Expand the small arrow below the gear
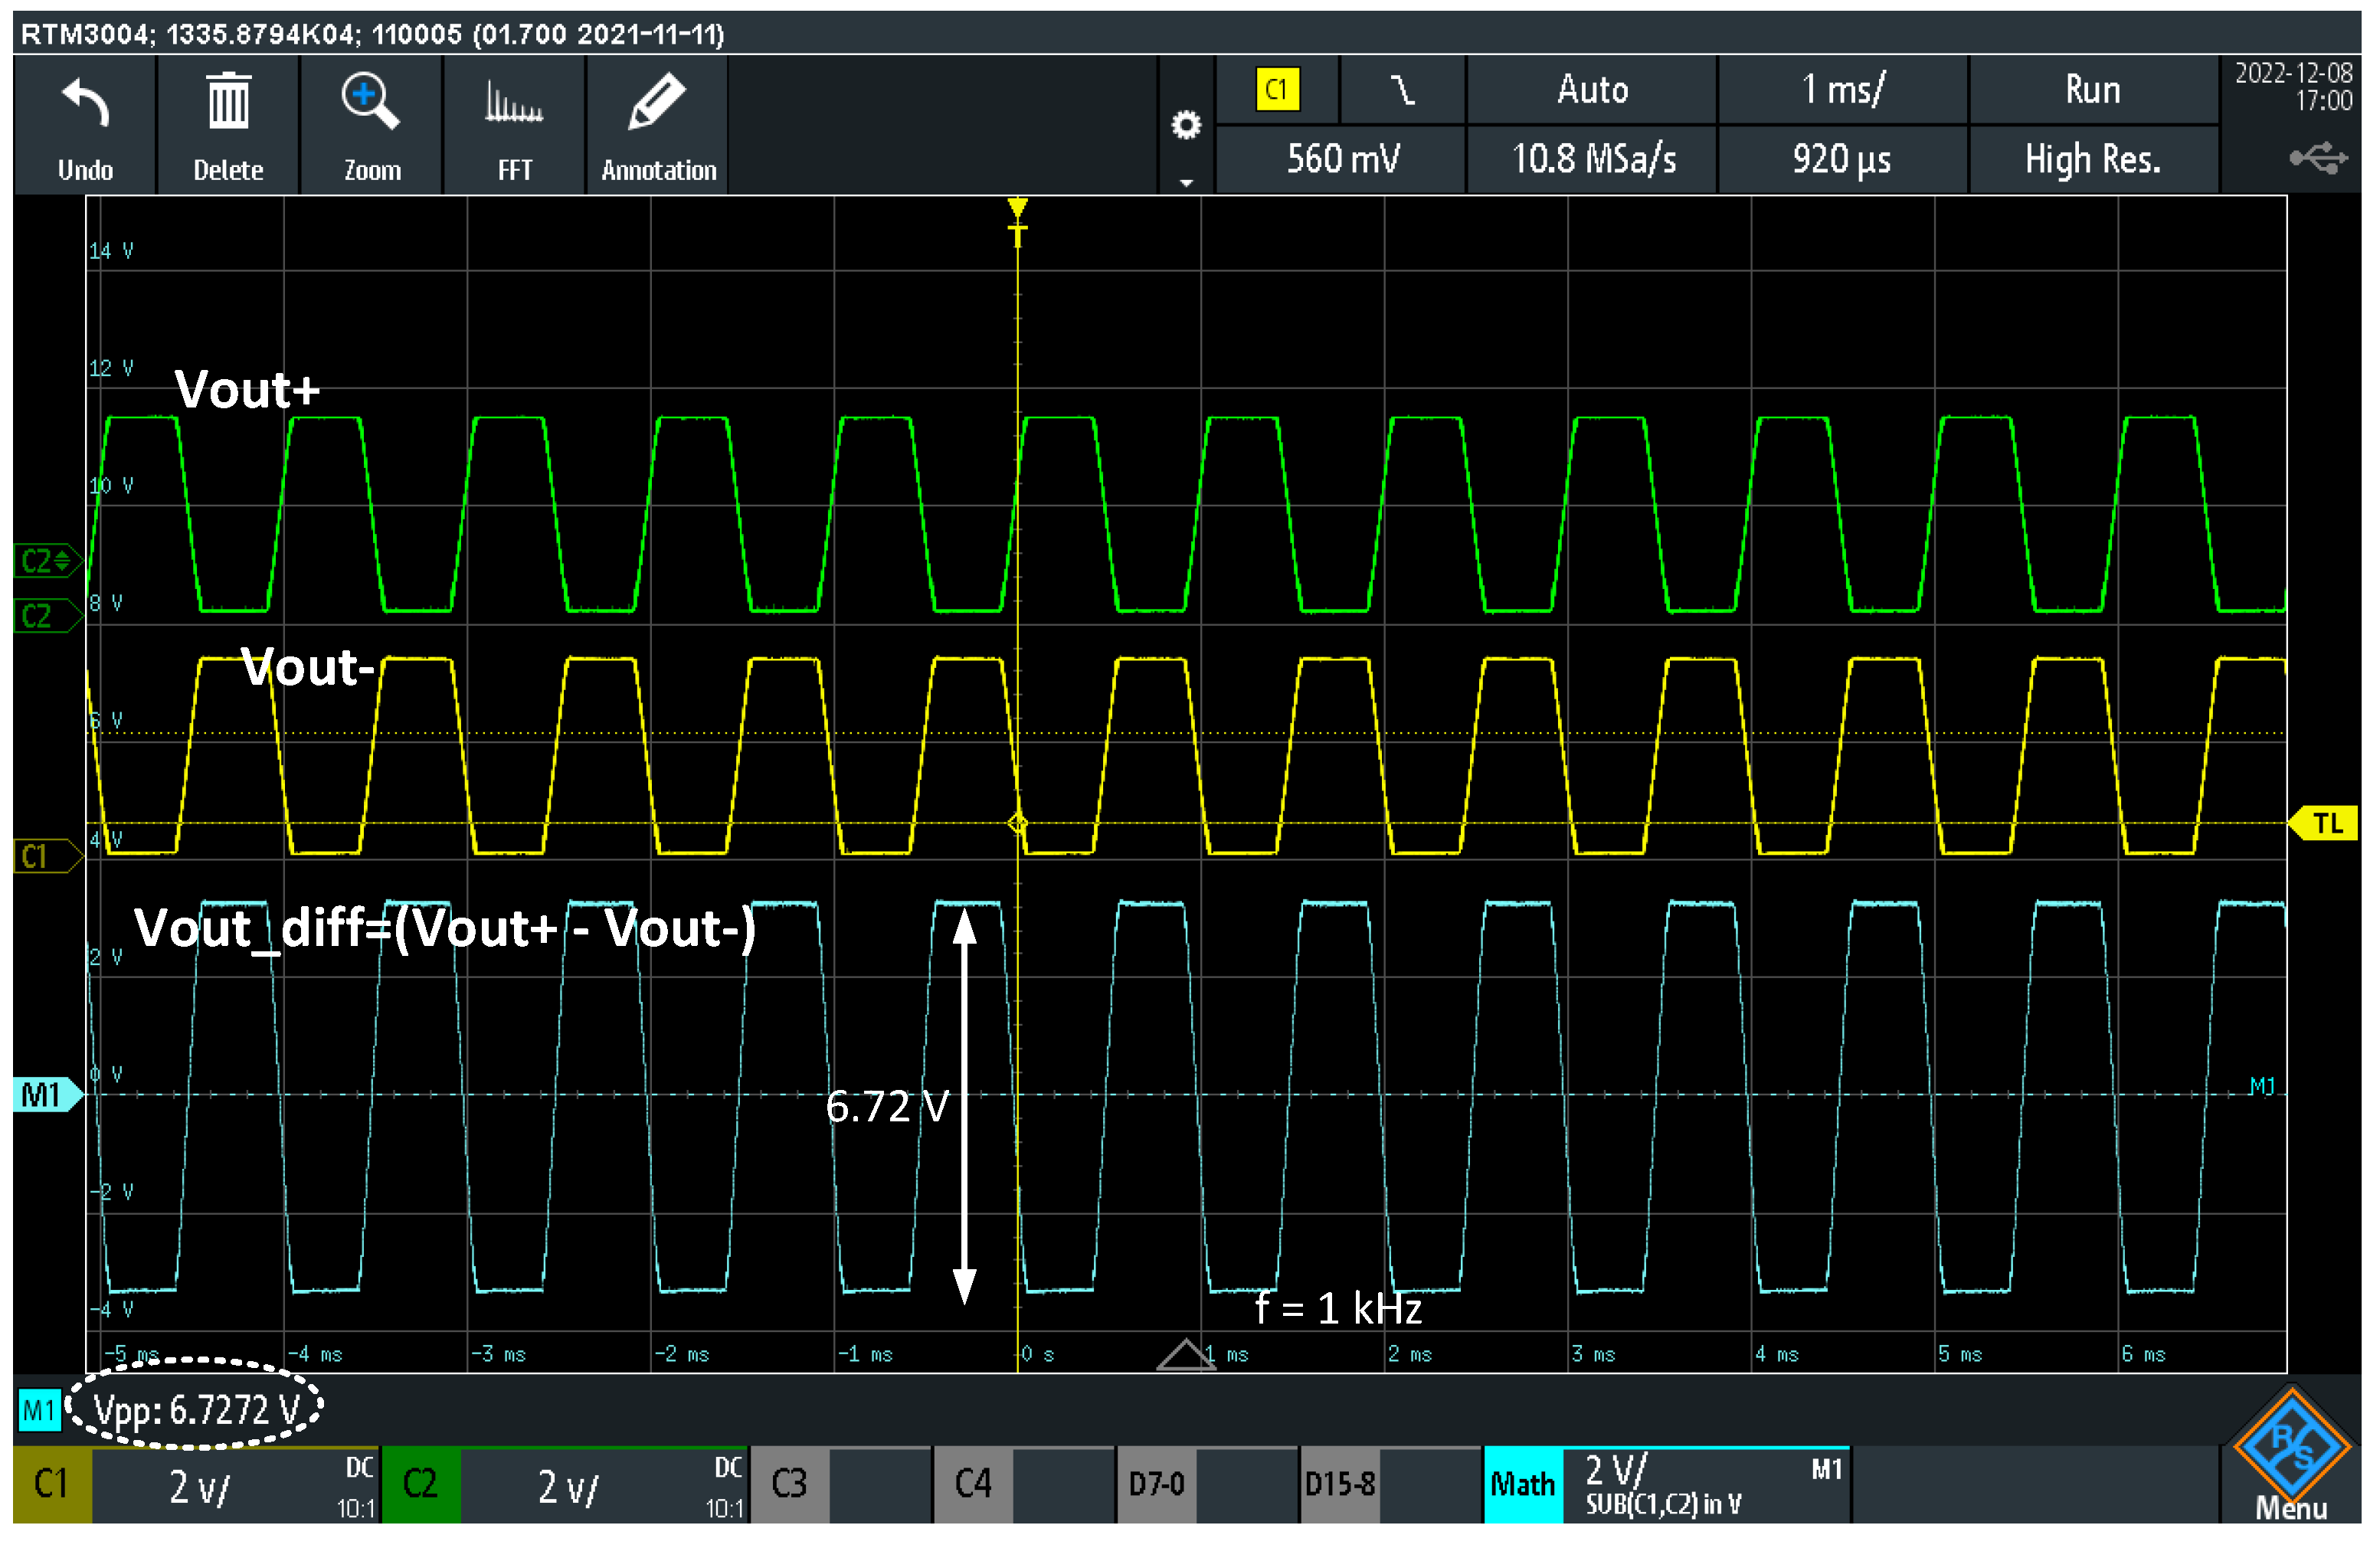The image size is (2380, 1548). (x=1186, y=183)
